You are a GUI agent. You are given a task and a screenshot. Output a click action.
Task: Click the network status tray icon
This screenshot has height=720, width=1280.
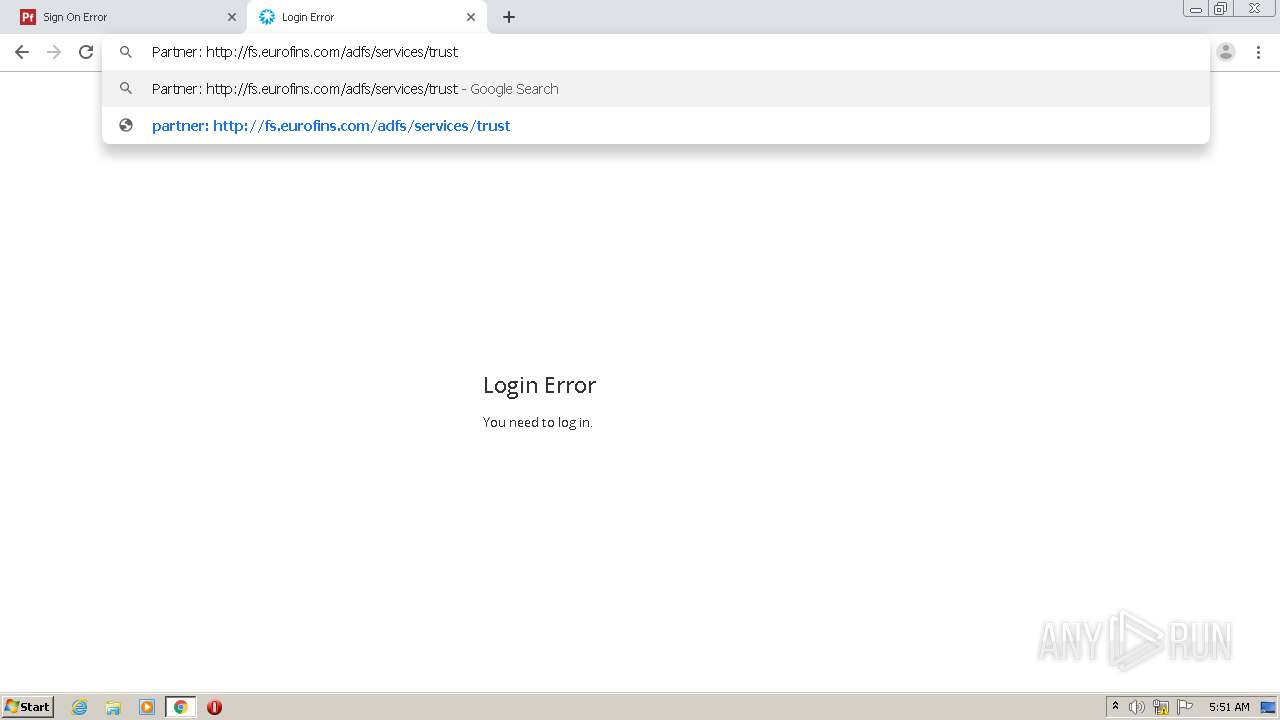click(x=1161, y=707)
